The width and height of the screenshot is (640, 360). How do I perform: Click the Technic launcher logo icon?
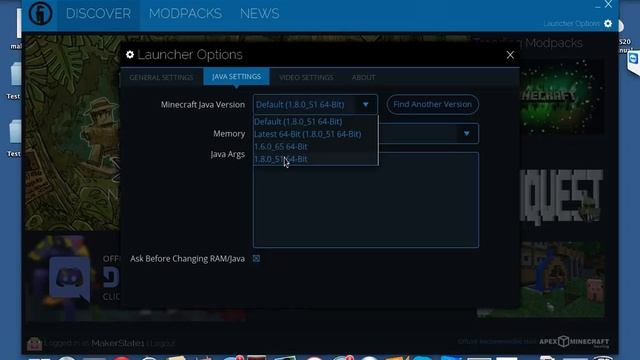[x=40, y=13]
